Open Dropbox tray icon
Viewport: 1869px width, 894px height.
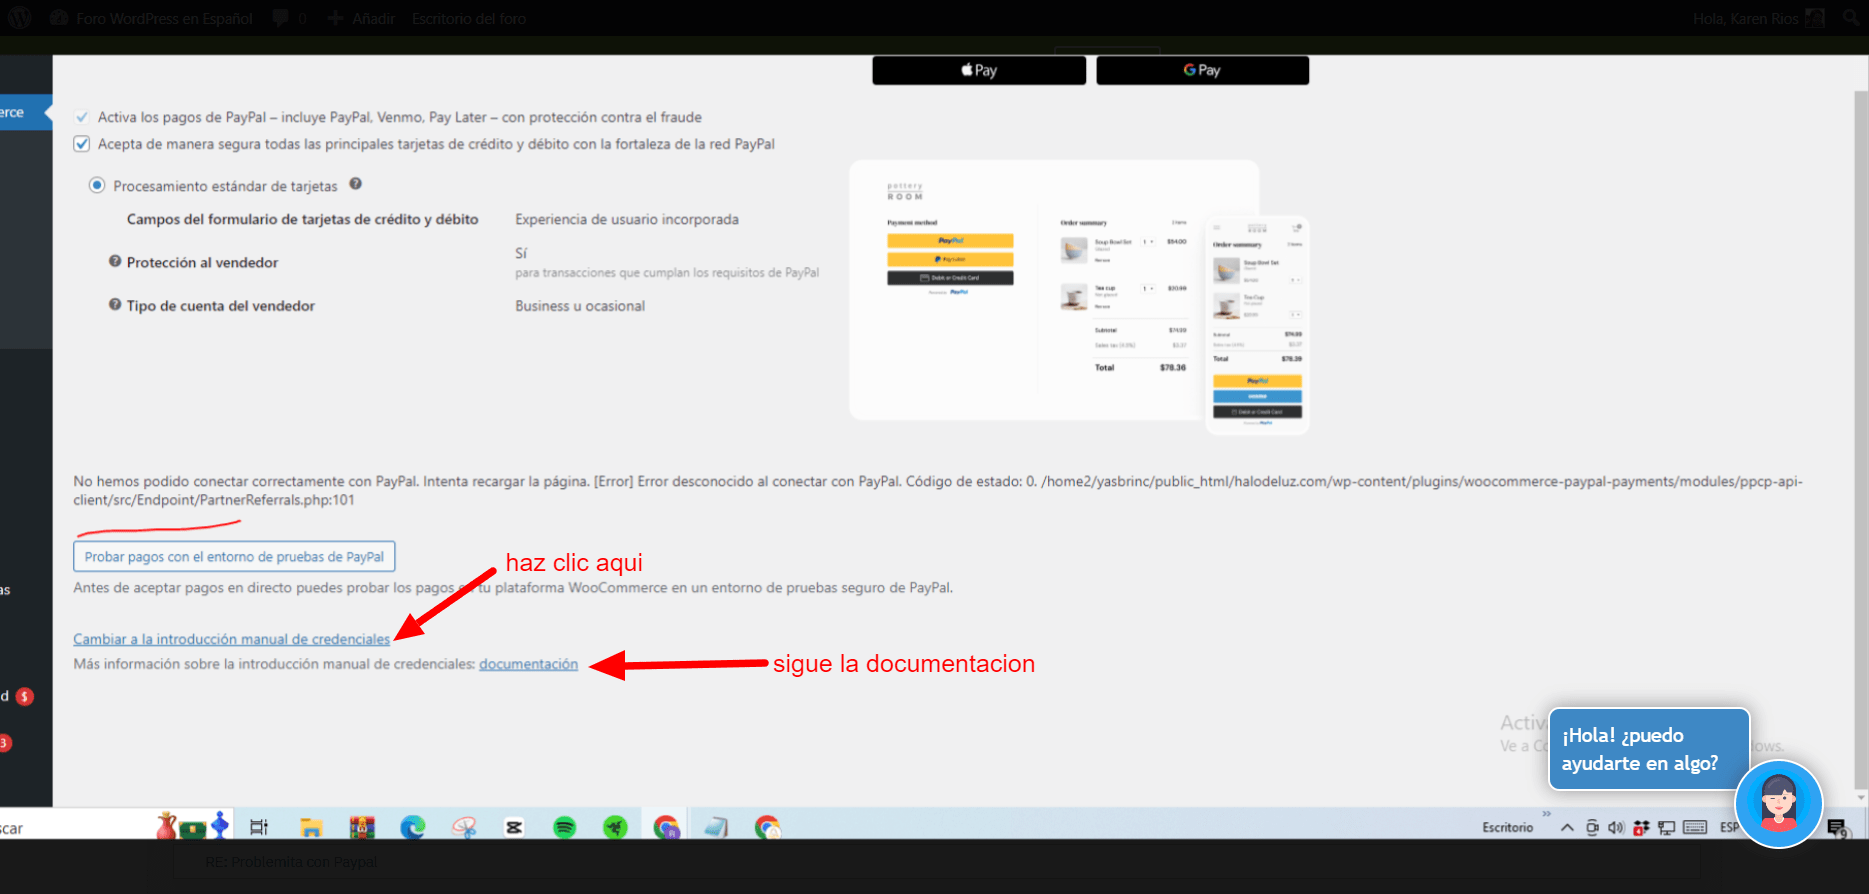1641,827
